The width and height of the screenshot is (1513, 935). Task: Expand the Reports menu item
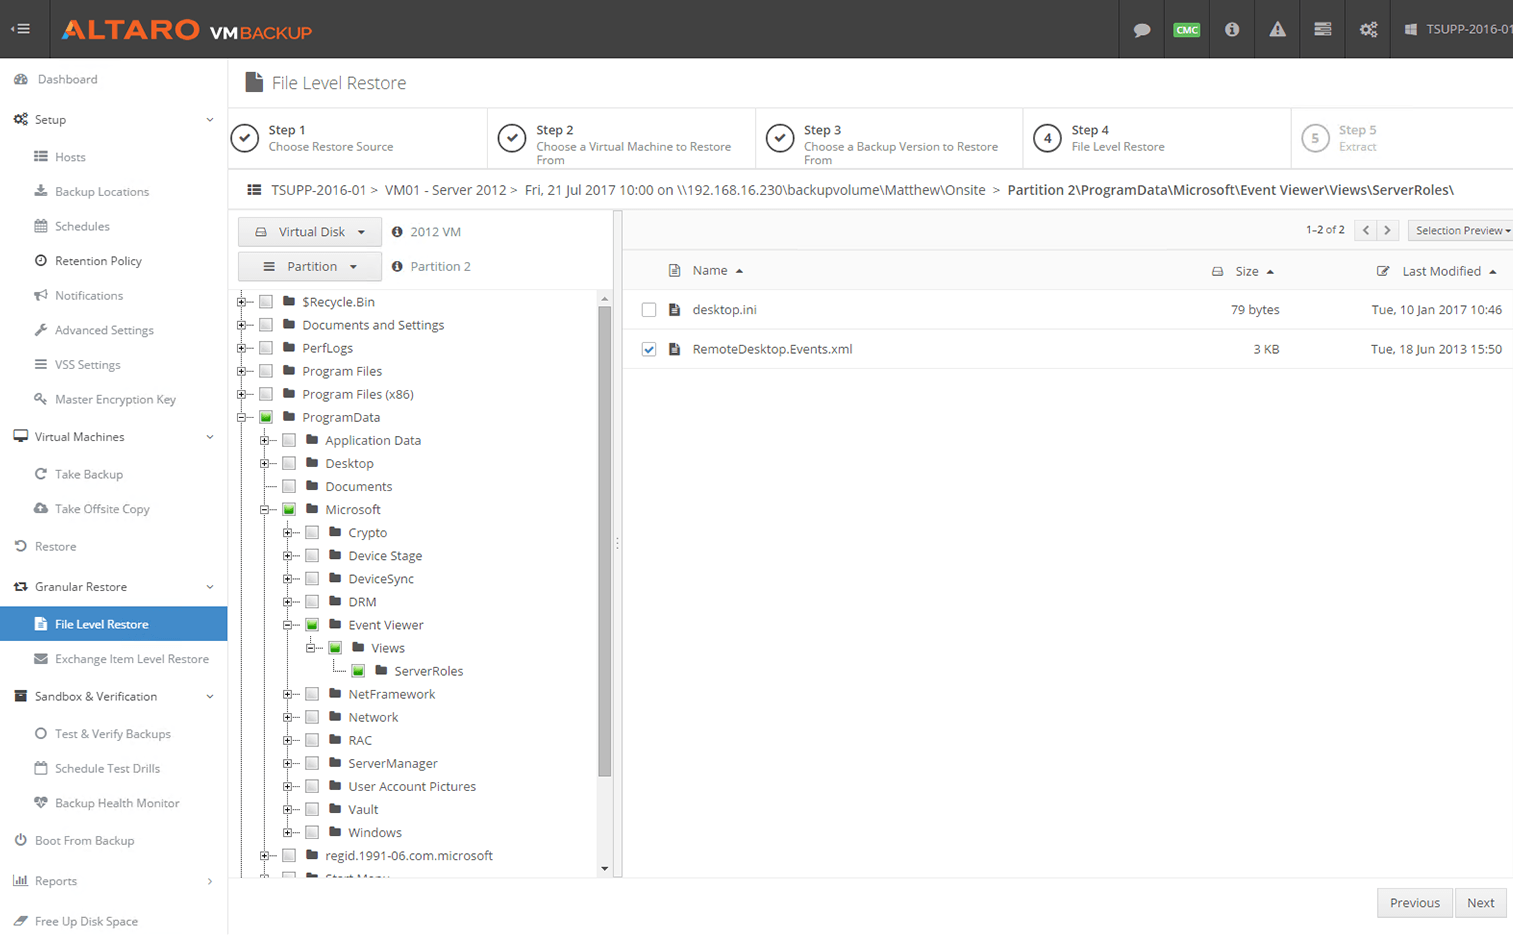(x=114, y=881)
